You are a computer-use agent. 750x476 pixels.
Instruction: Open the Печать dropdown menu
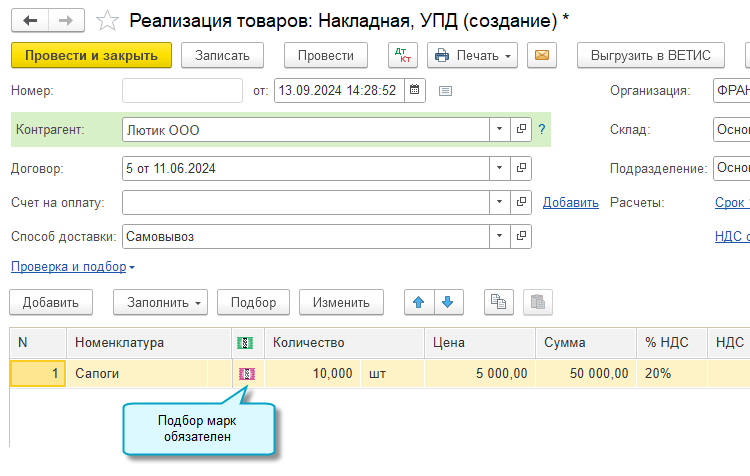[472, 55]
